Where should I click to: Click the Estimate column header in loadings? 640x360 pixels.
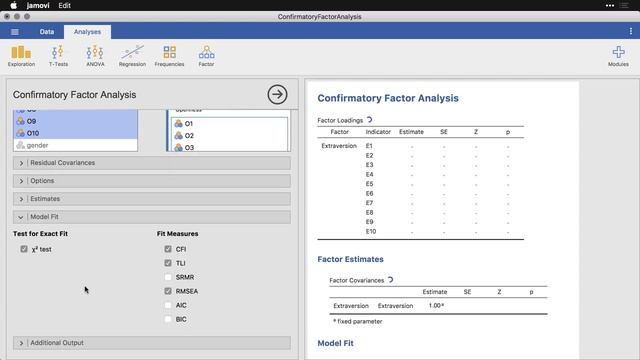[x=411, y=132]
